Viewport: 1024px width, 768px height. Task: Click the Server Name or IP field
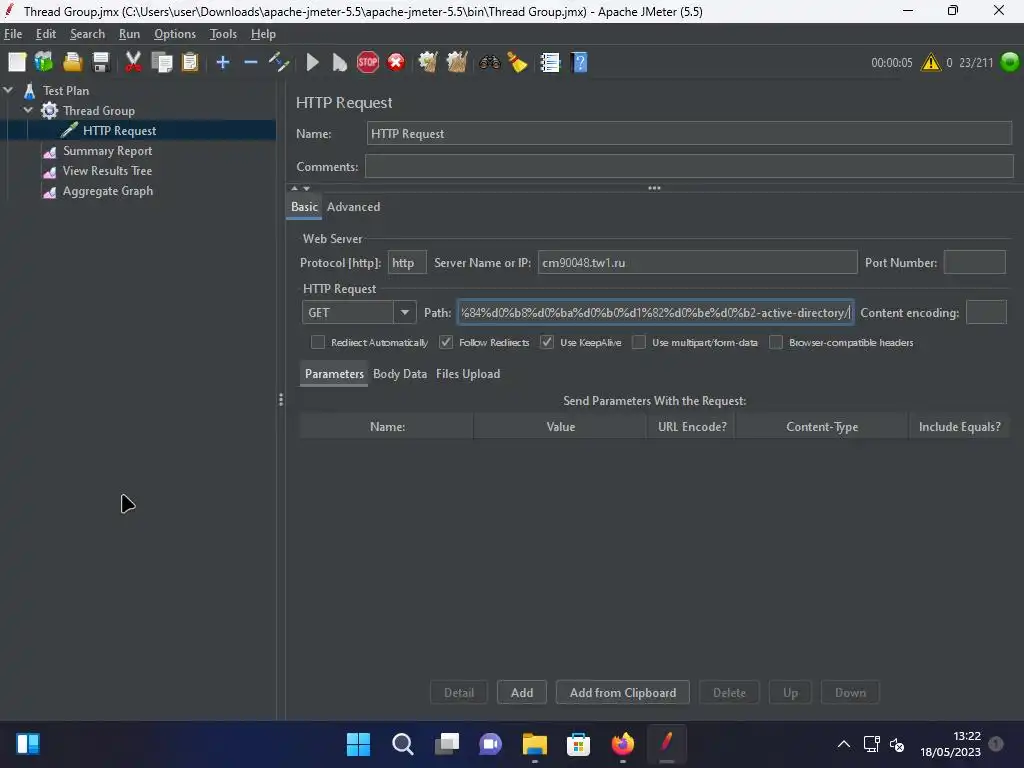click(x=697, y=263)
